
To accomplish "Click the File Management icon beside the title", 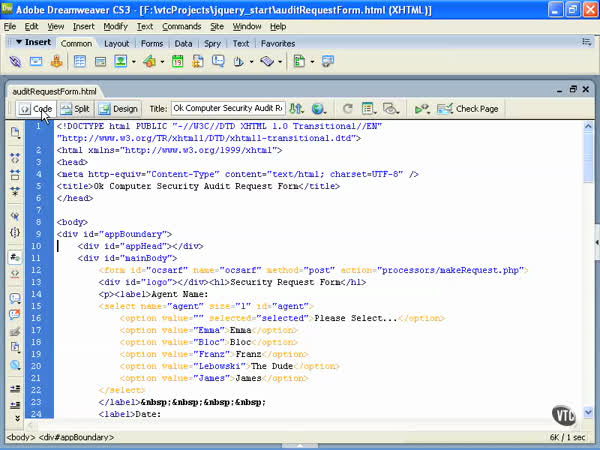I will pos(298,108).
